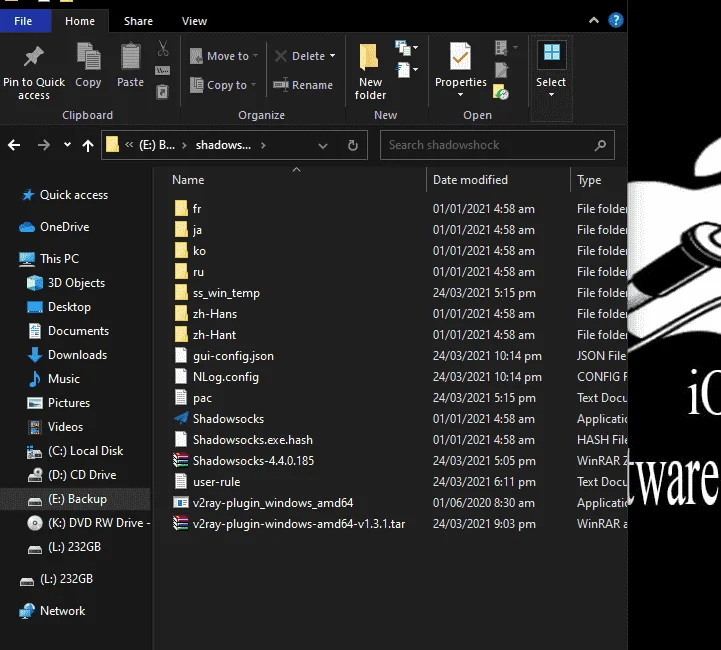The width and height of the screenshot is (721, 650).
Task: Click the (E:) B... breadcrumb segment
Action: point(157,145)
